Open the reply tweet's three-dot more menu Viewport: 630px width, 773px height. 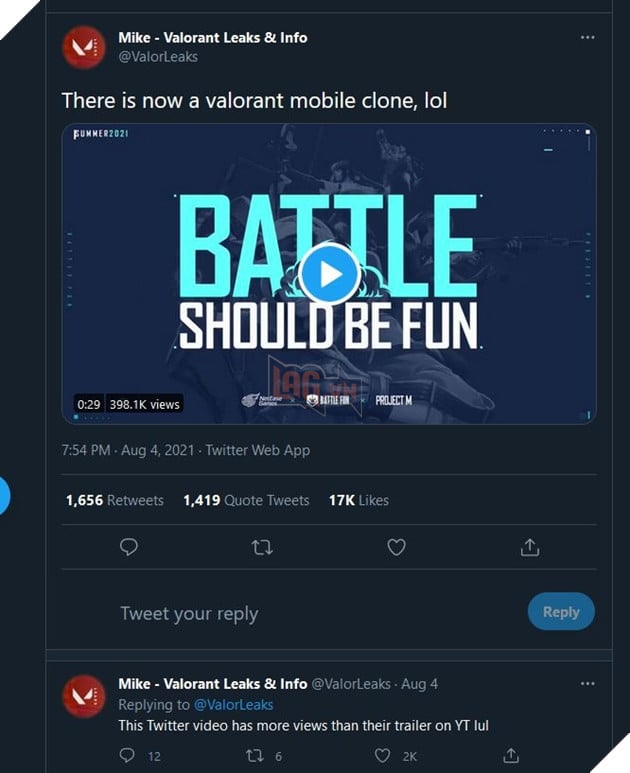tap(587, 684)
